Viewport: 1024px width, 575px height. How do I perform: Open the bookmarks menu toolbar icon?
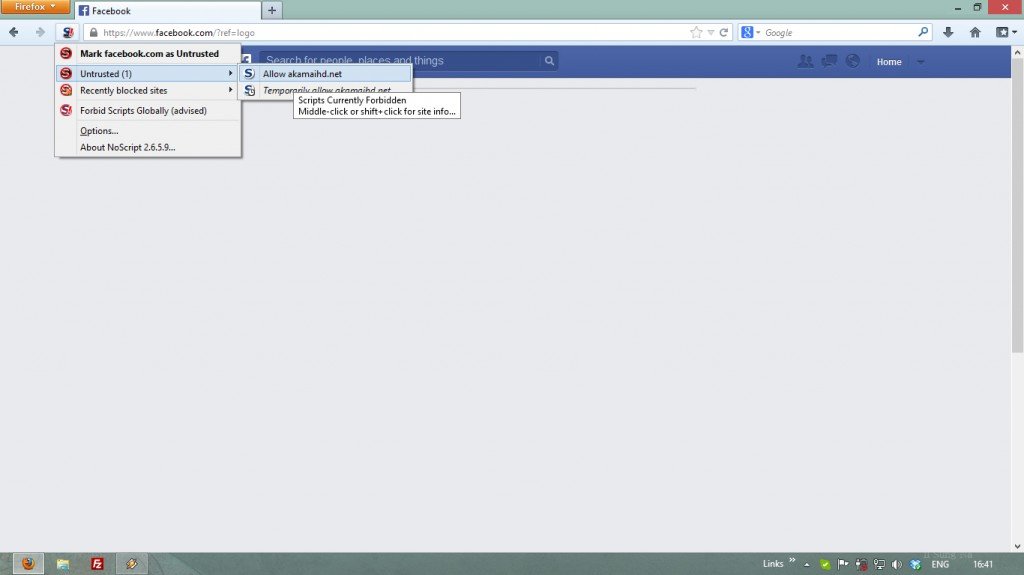[x=1002, y=32]
